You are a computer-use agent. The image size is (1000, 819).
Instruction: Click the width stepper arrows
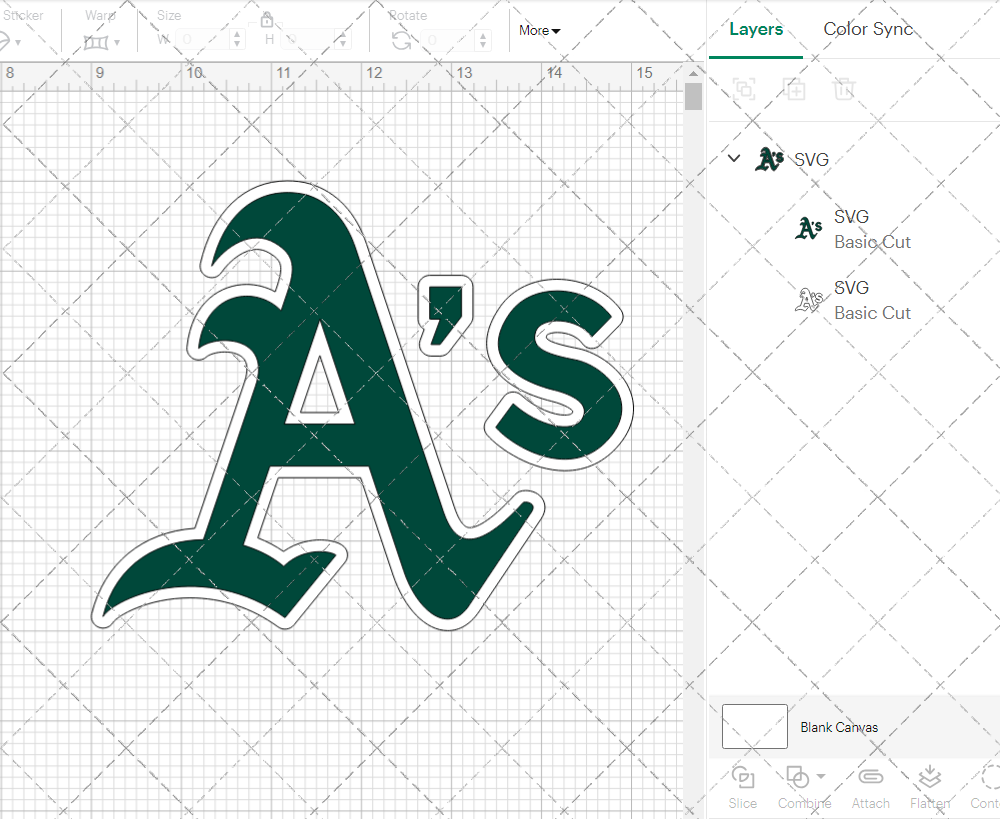point(237,40)
